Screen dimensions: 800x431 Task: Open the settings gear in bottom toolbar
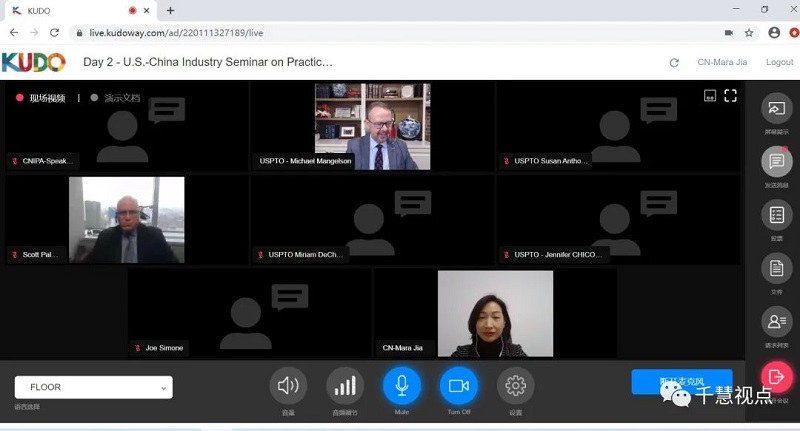click(x=515, y=385)
